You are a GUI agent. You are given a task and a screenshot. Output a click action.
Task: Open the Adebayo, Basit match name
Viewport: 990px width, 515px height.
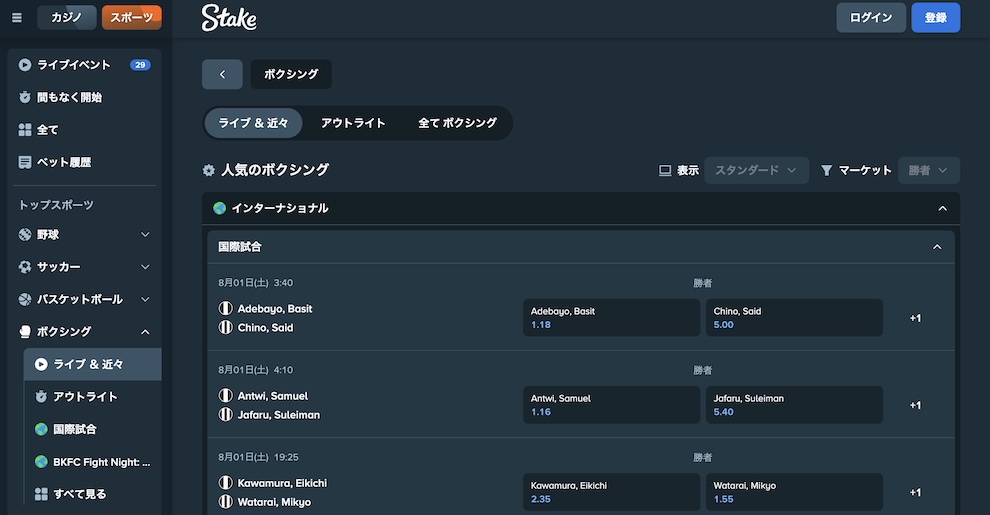tap(275, 309)
